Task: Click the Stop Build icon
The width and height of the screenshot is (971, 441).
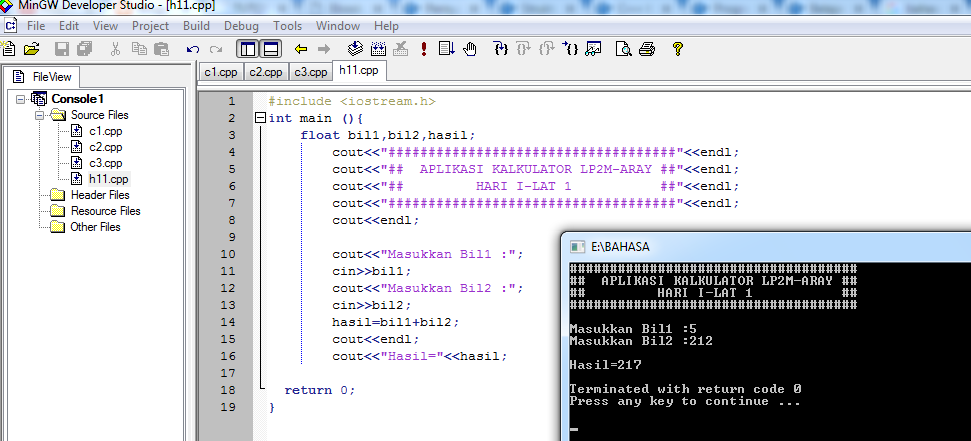Action: pyautogui.click(x=401, y=48)
